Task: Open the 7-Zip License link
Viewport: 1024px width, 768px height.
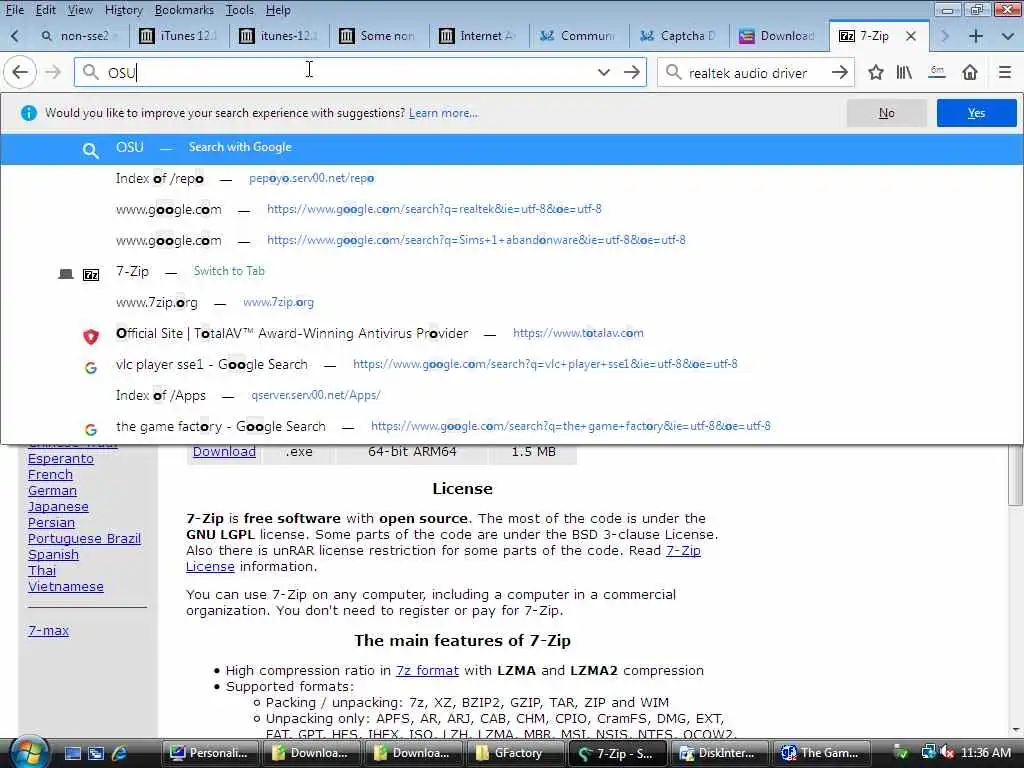Action: click(683, 551)
